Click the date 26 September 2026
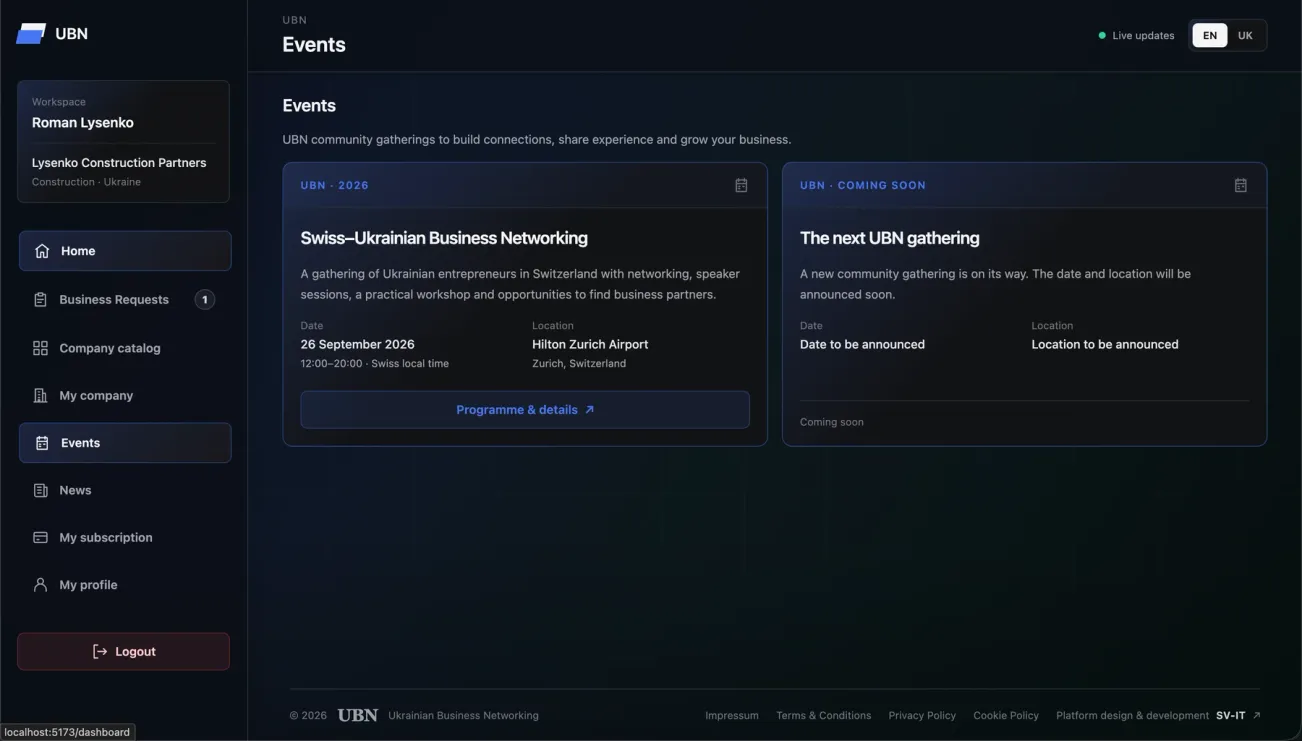 [358, 344]
